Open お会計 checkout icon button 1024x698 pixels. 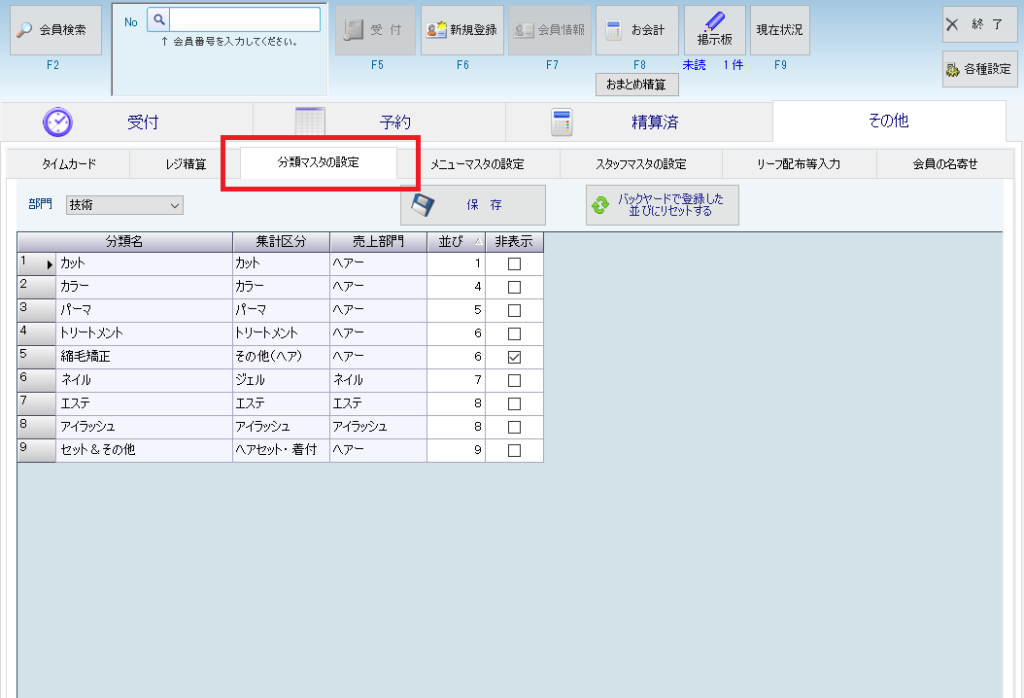616,30
